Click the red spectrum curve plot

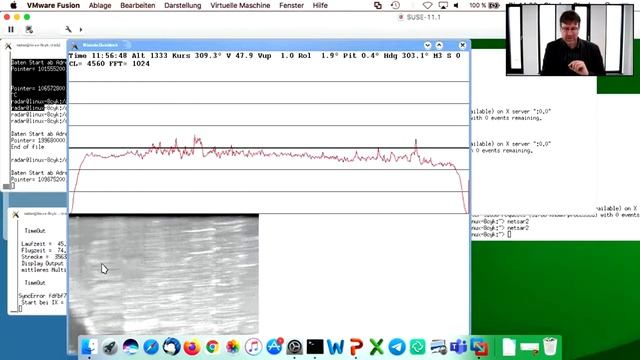(269, 173)
